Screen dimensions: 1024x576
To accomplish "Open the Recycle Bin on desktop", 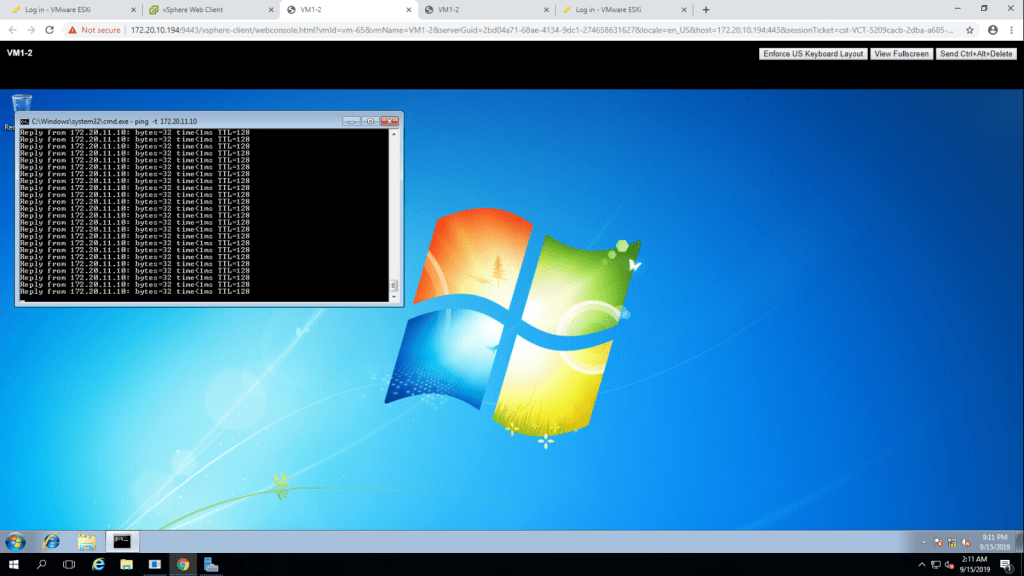I will coord(21,108).
